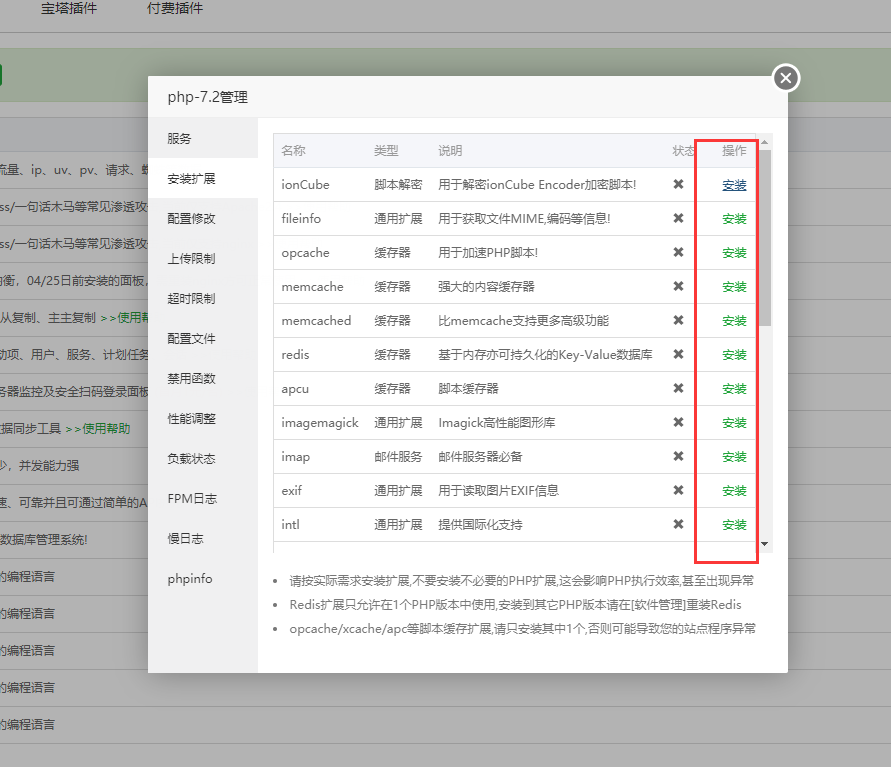
Task: Click the exif row X status icon
Action: tap(678, 490)
